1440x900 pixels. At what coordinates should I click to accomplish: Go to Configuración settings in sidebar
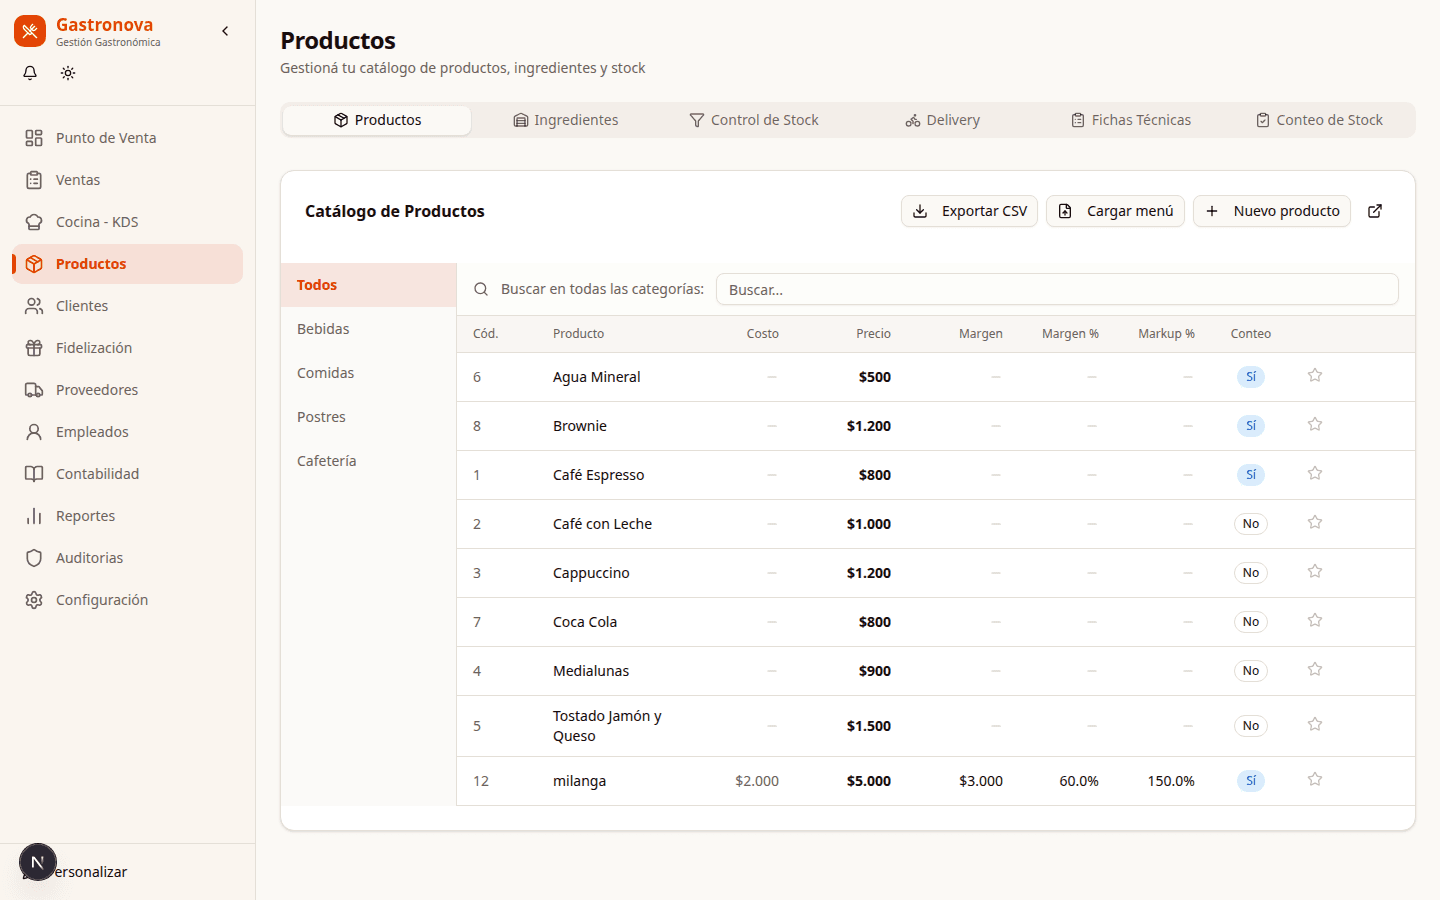(x=101, y=600)
